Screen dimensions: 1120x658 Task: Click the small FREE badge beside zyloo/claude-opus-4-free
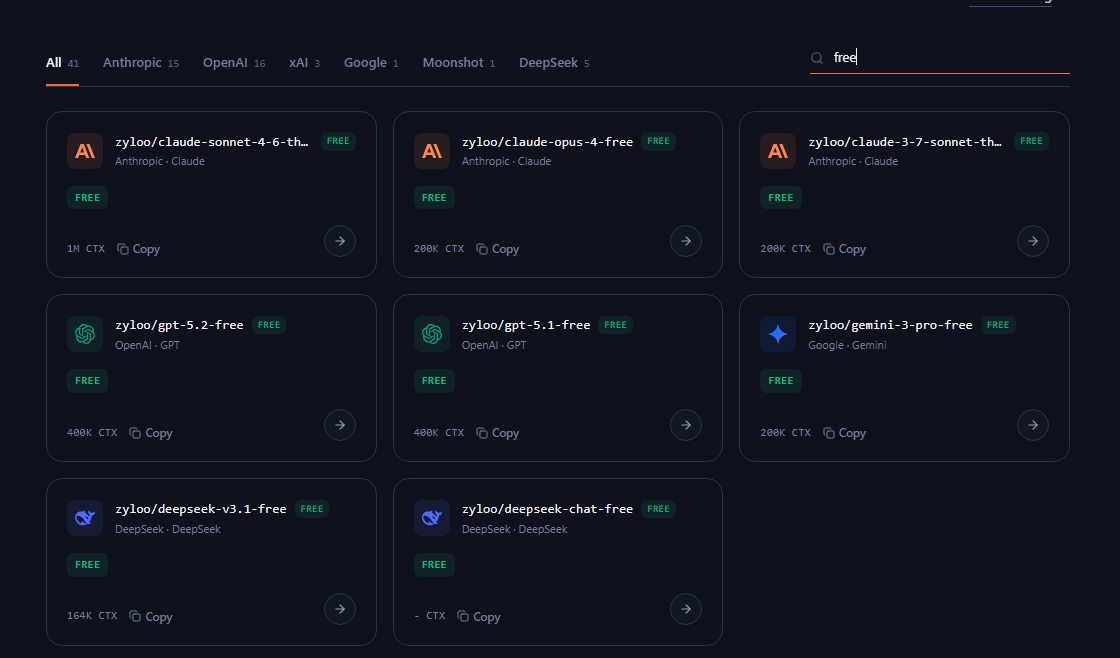(x=659, y=141)
